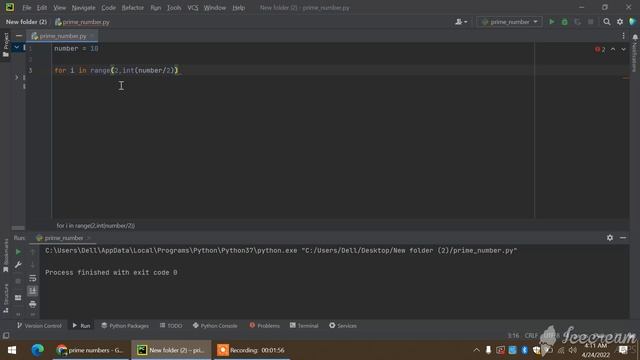The height and width of the screenshot is (360, 640).
Task: Open the Help menu
Action: coord(238,8)
